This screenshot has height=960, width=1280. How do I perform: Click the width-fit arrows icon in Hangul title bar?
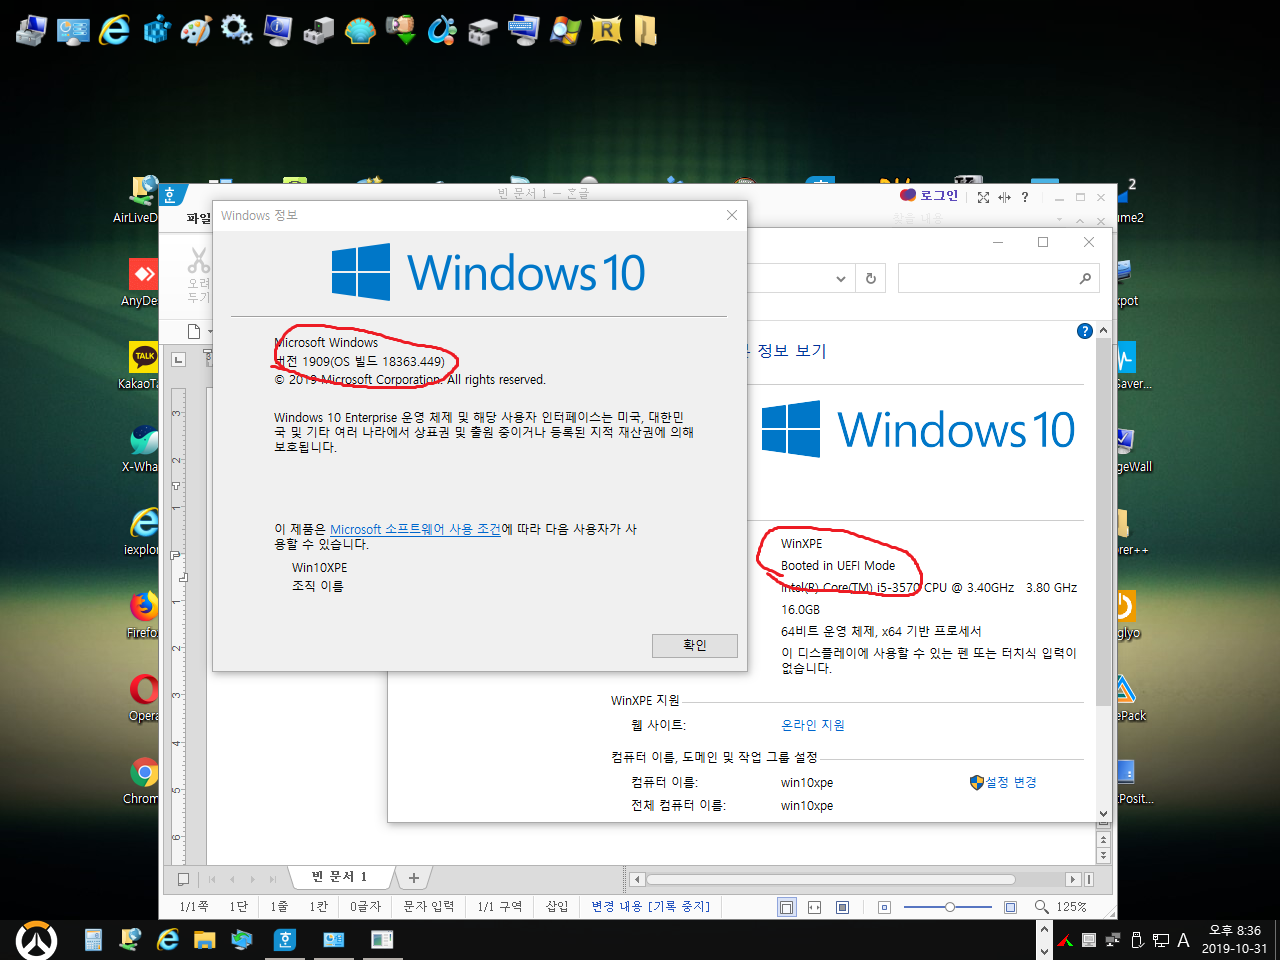1004,197
